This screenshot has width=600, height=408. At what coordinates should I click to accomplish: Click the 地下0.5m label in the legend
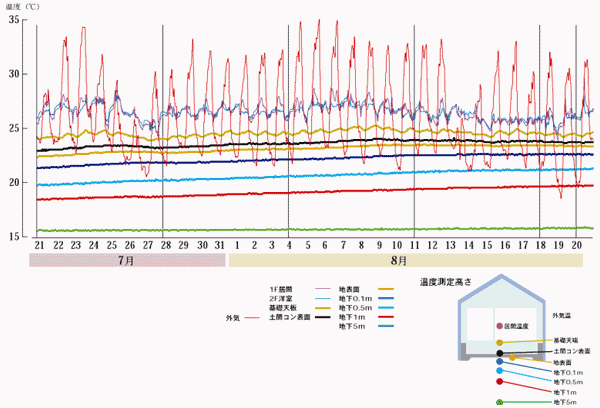[355, 308]
